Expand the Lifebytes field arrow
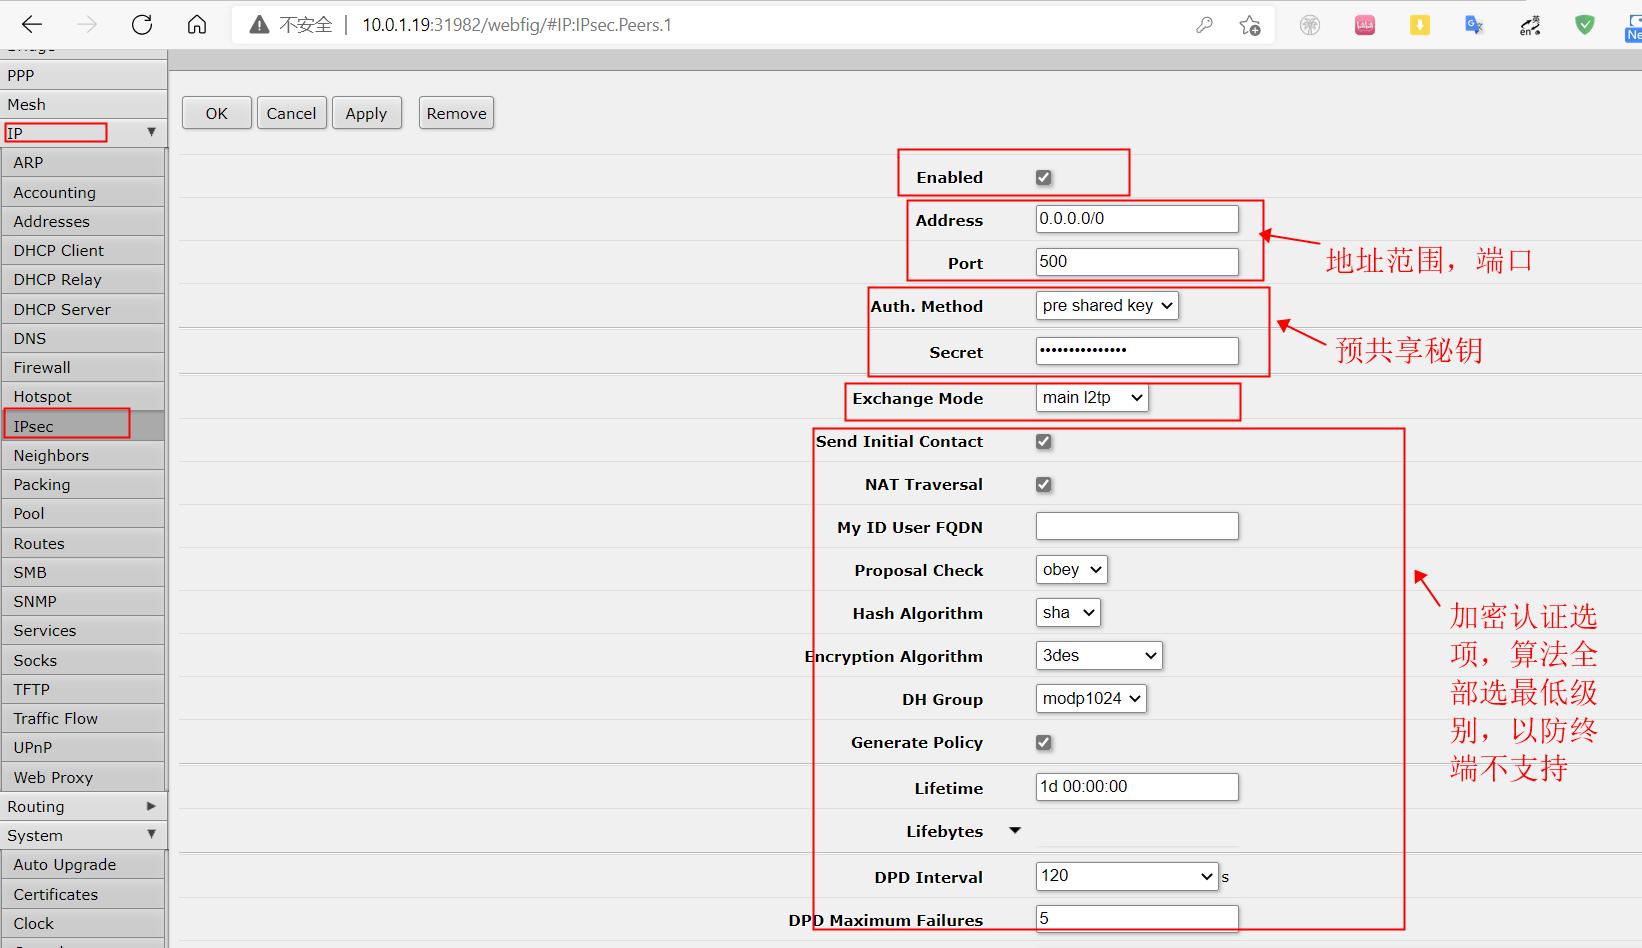 pos(1015,831)
